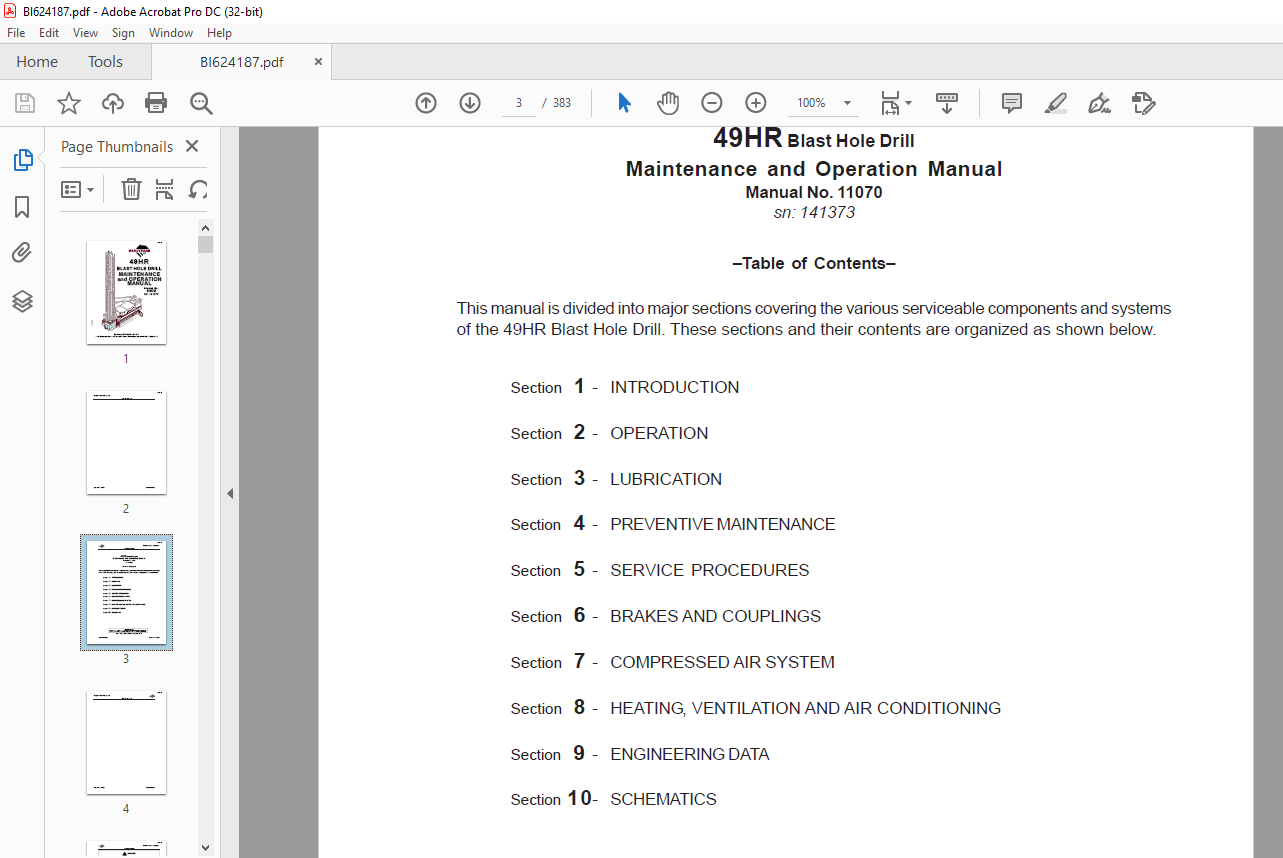Image resolution: width=1283 pixels, height=858 pixels.
Task: Open the find text magnifier icon
Action: [x=201, y=103]
